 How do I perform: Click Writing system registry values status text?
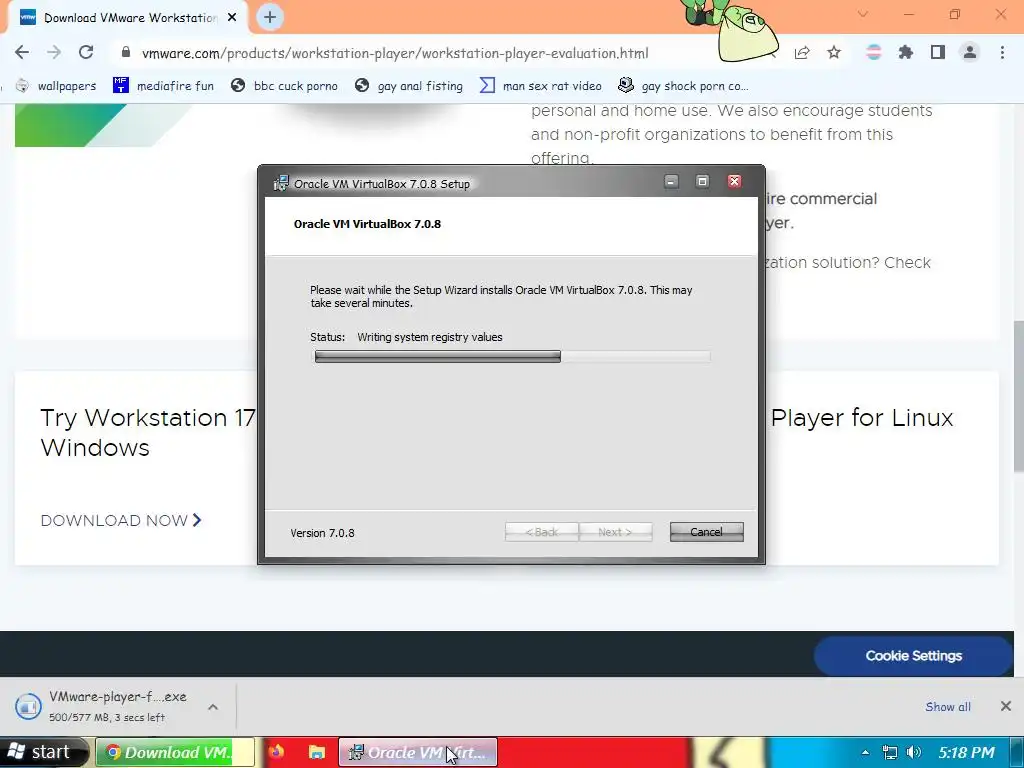430,337
